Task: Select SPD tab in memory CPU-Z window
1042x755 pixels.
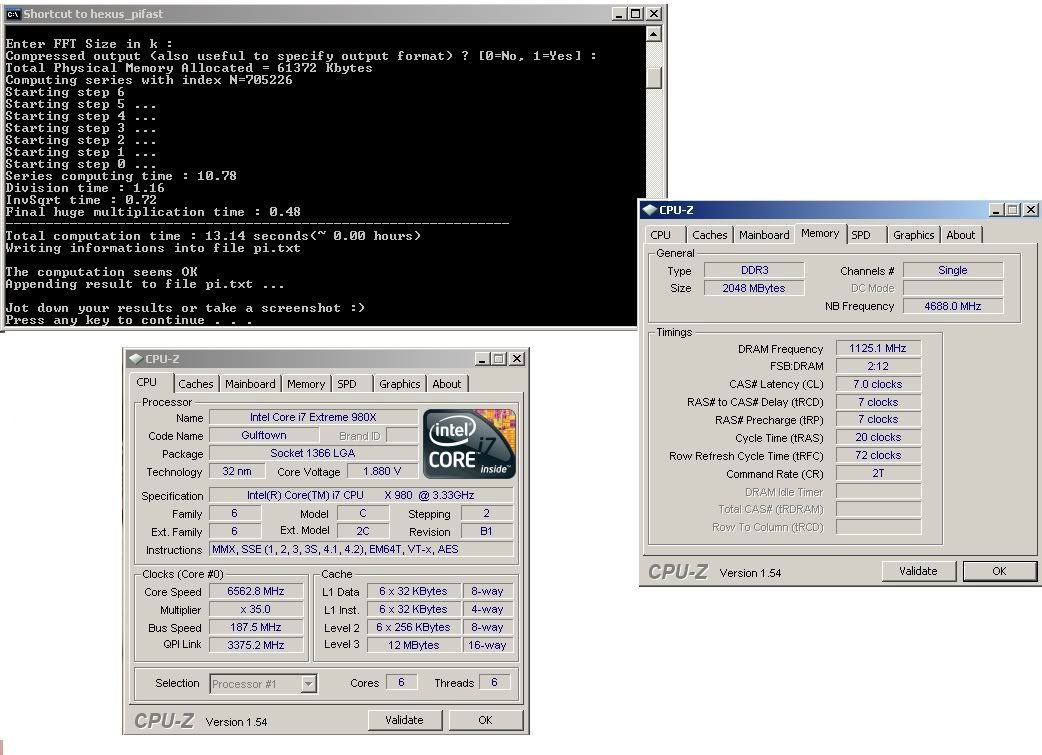Action: 861,235
